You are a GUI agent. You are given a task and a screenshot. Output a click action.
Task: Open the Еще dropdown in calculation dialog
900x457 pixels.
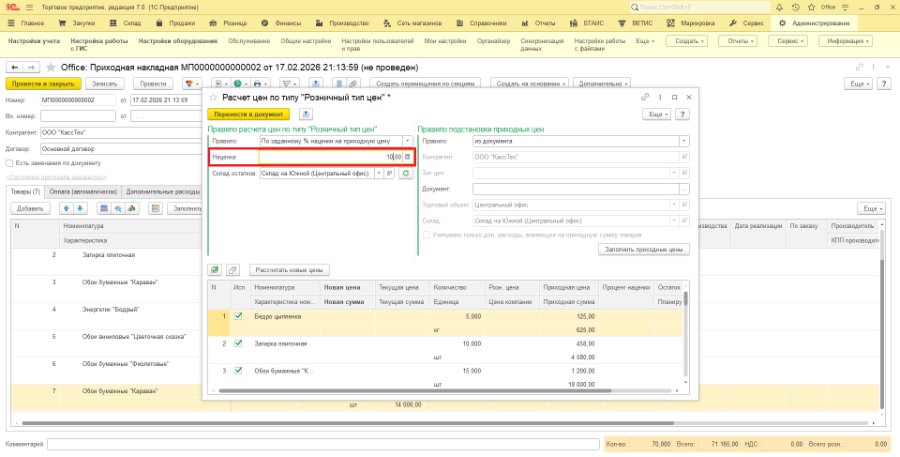[656, 114]
